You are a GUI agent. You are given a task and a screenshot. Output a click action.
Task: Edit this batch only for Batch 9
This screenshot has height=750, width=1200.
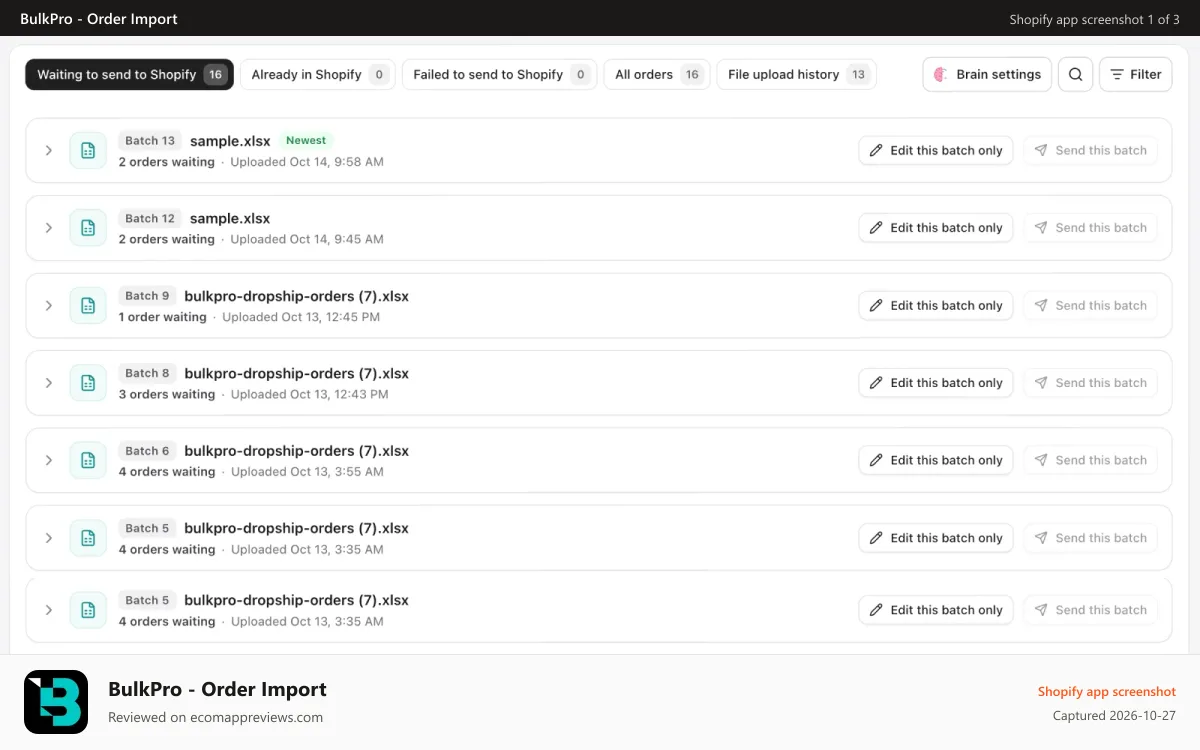click(936, 305)
